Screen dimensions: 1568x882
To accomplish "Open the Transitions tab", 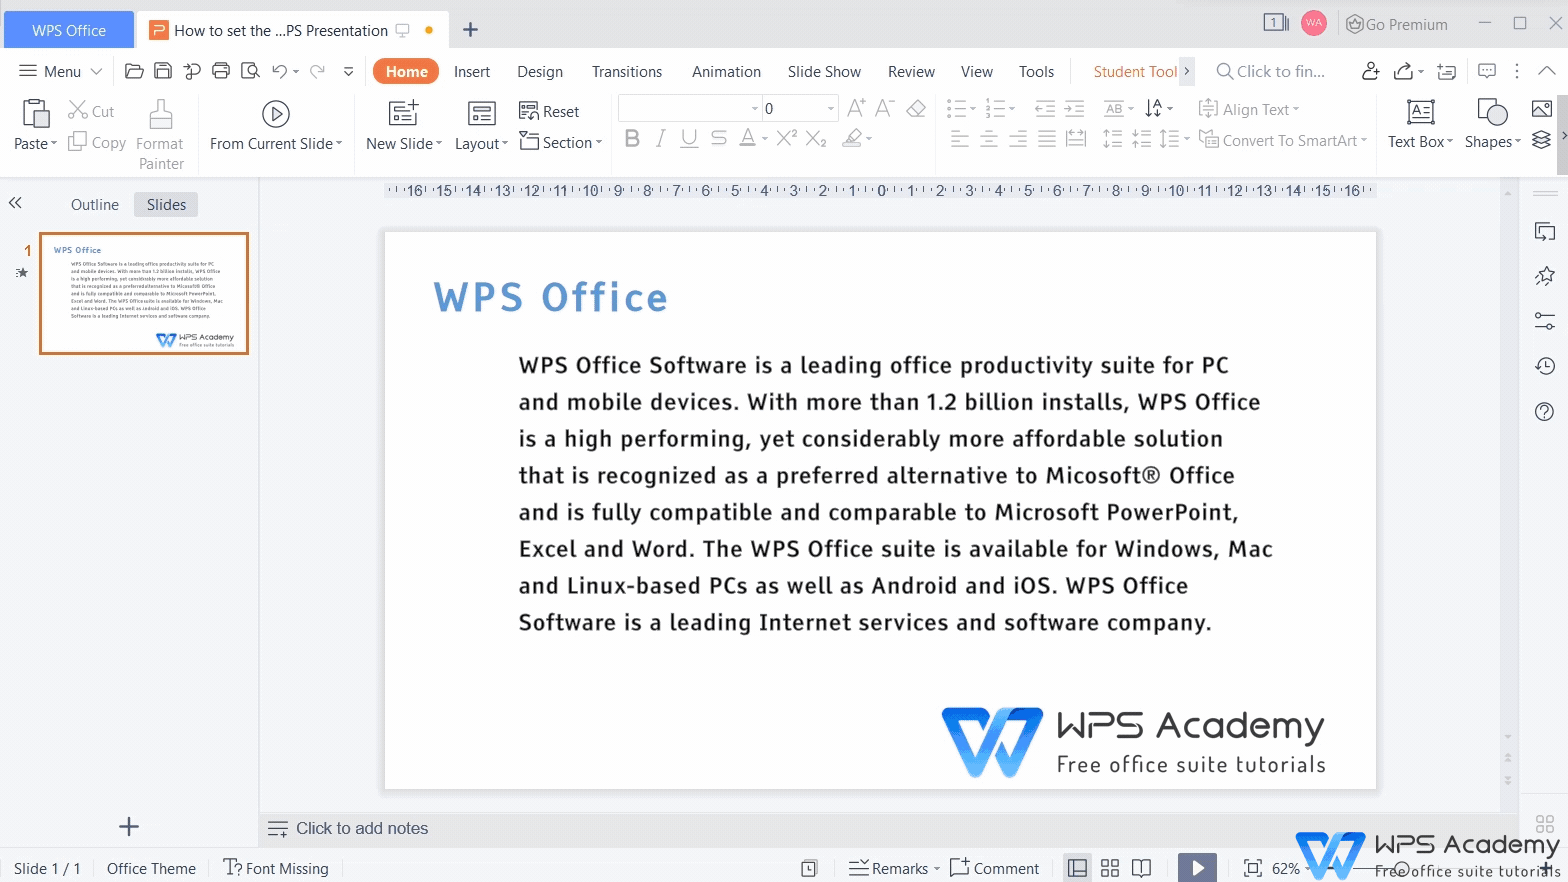I will point(627,71).
